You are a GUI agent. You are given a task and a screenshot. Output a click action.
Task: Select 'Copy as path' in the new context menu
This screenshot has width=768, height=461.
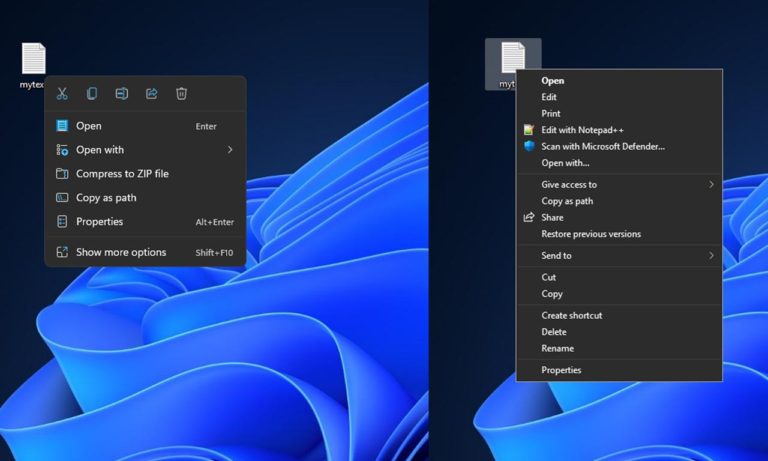click(145, 197)
